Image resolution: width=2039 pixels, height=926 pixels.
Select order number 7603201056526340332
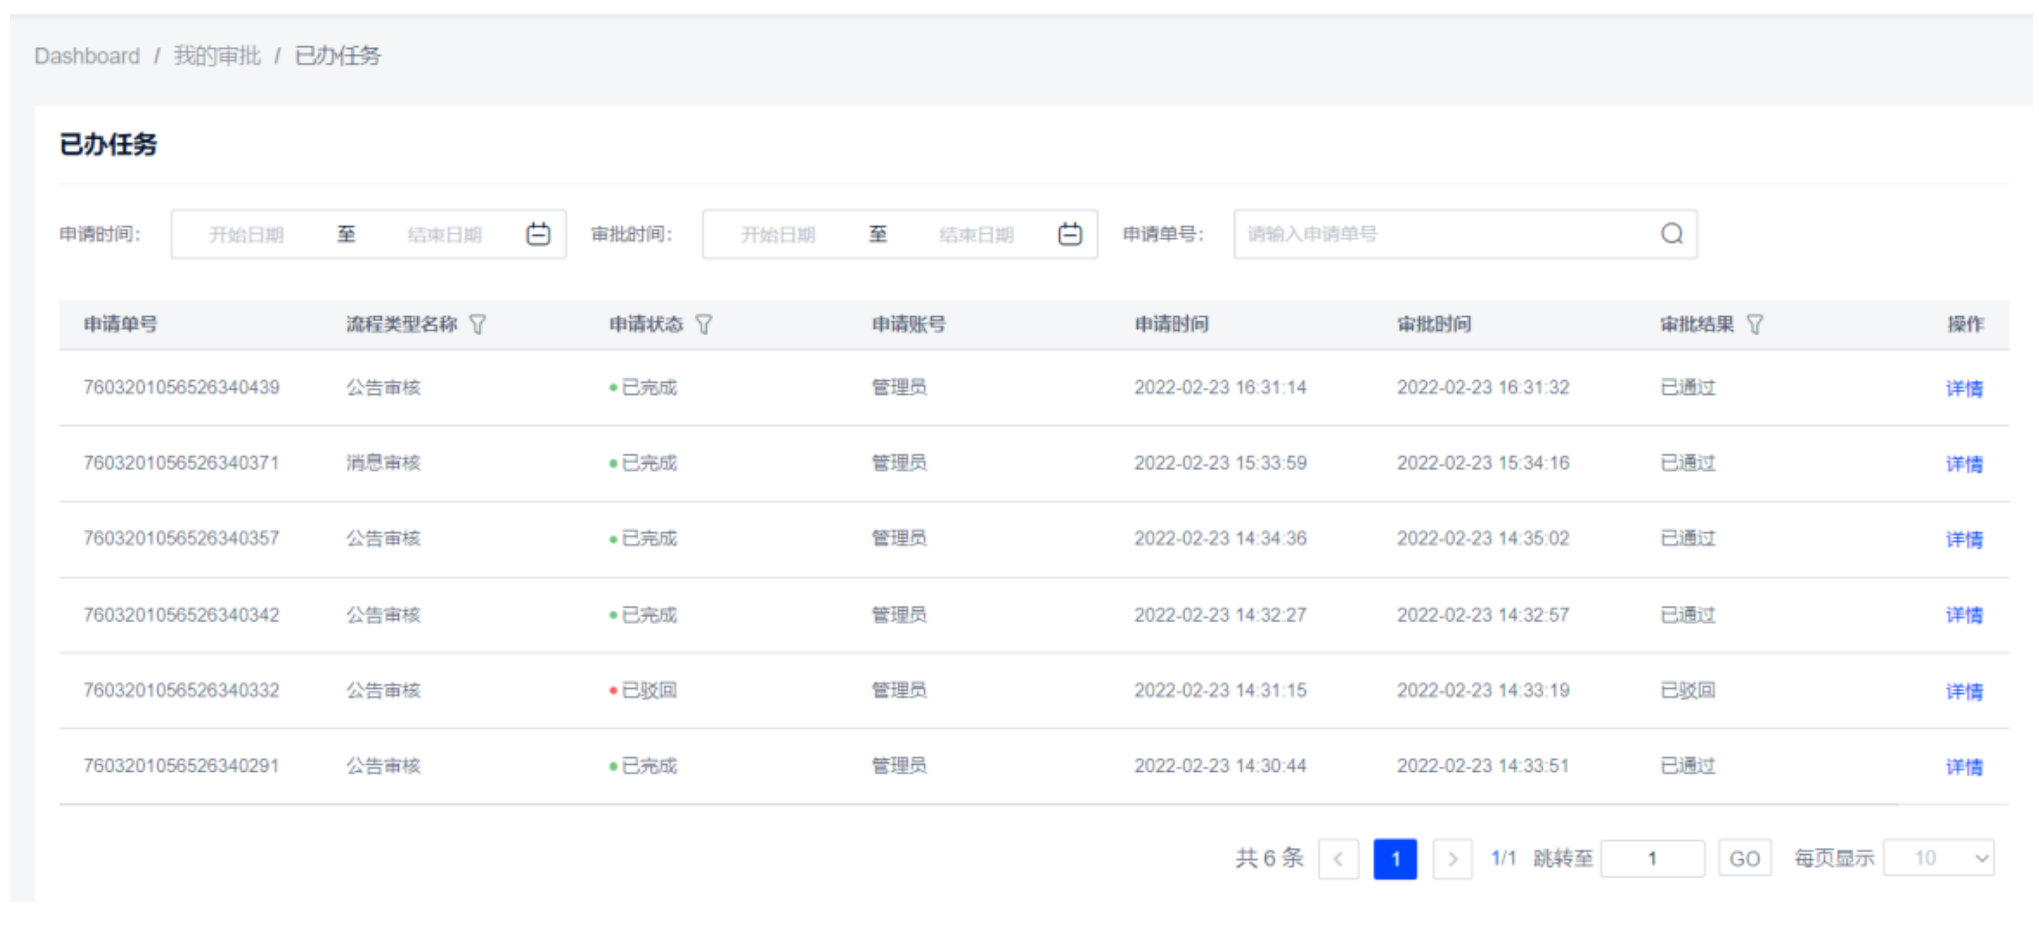tap(181, 690)
